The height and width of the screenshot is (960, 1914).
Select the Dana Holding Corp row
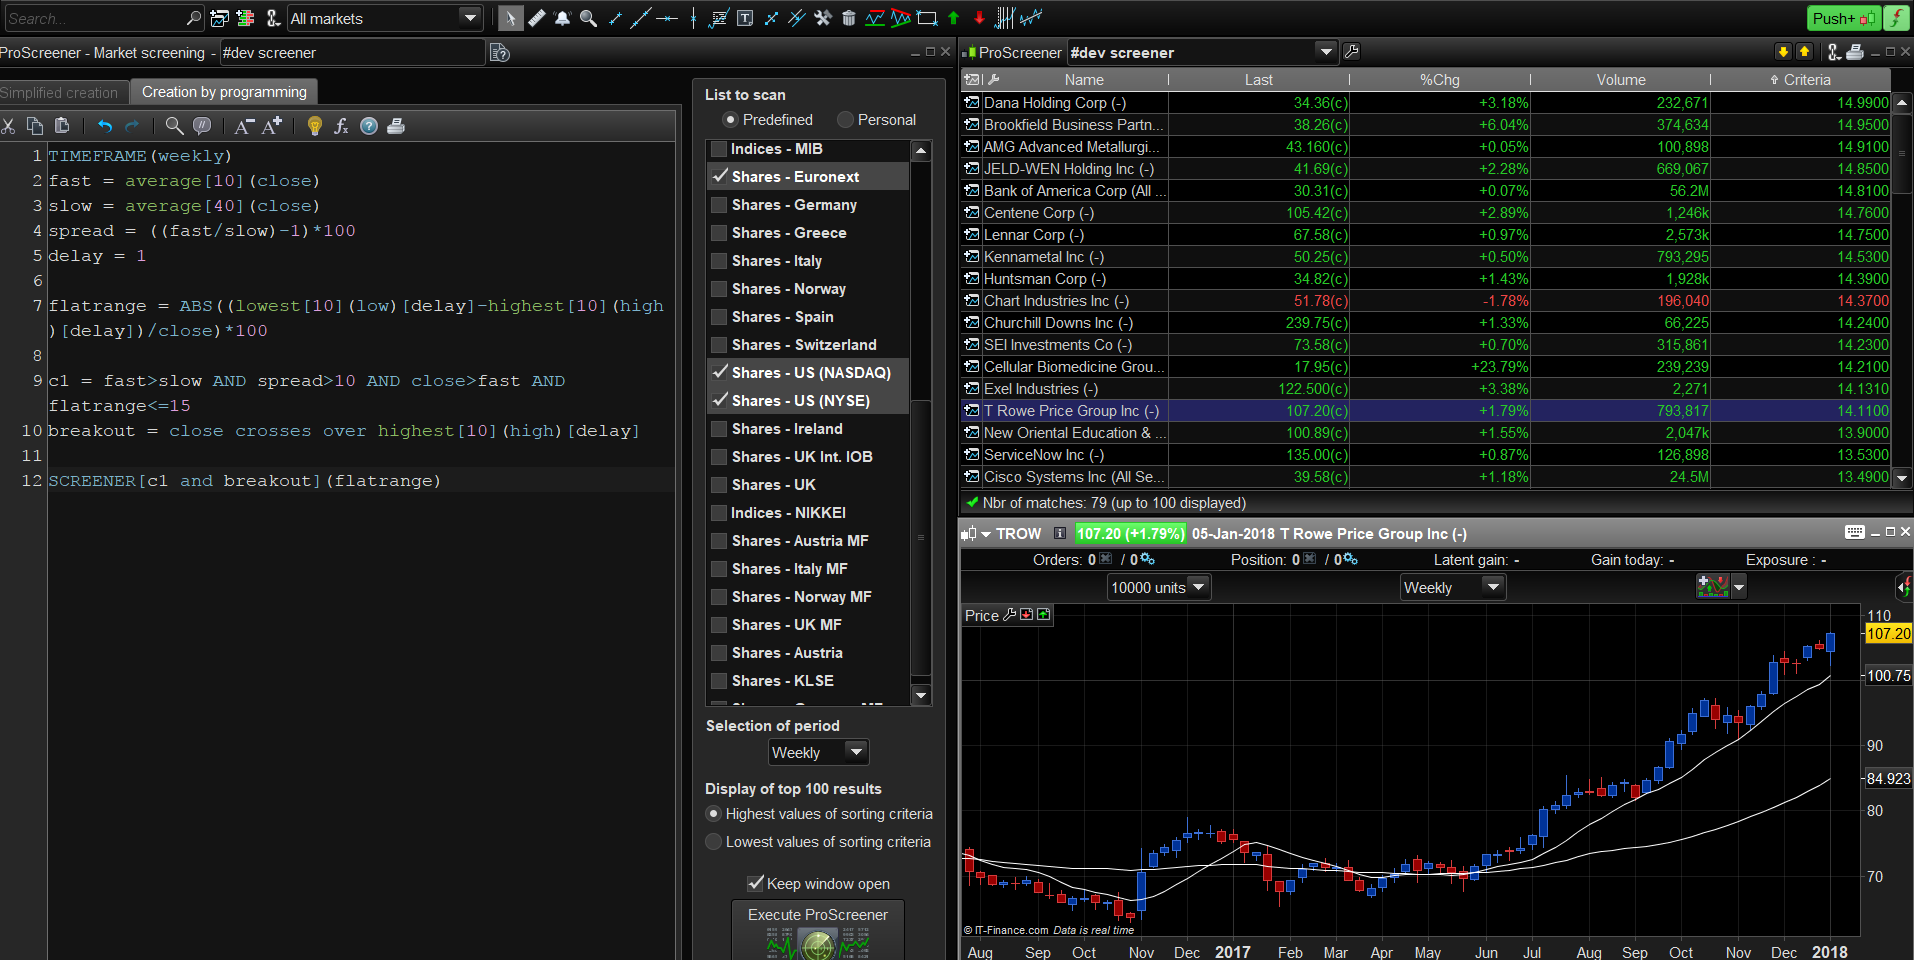click(x=1426, y=103)
